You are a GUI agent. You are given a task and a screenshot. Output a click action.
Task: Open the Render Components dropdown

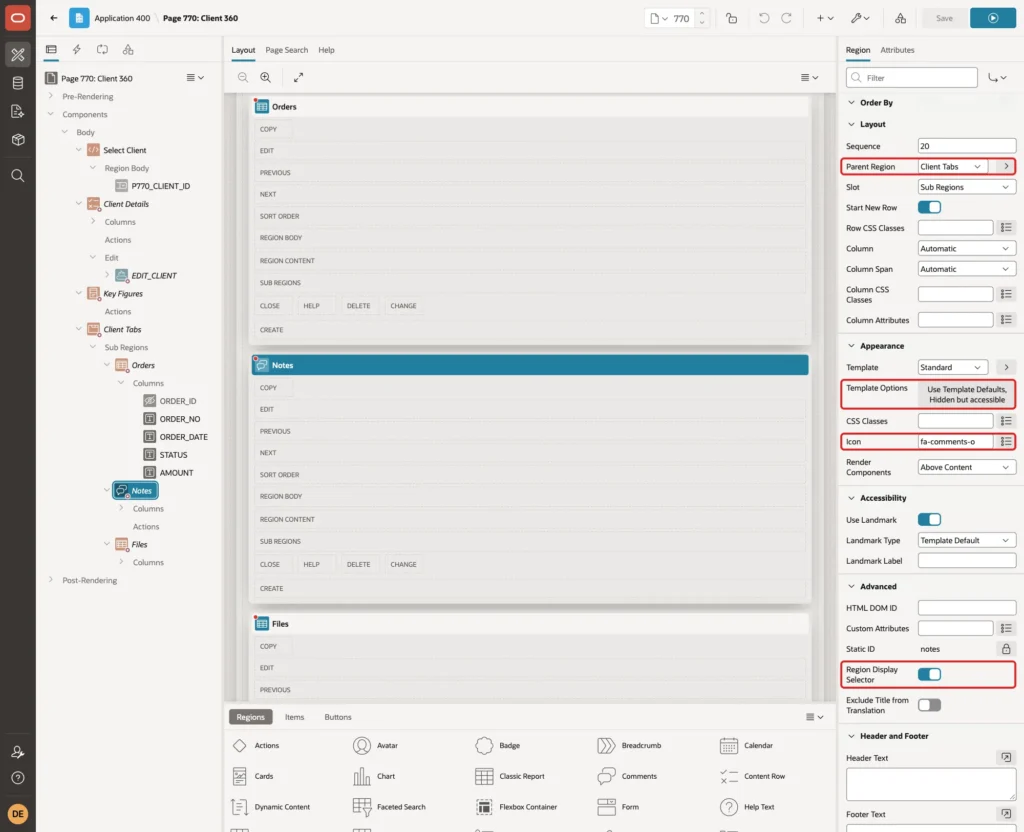click(x=967, y=467)
